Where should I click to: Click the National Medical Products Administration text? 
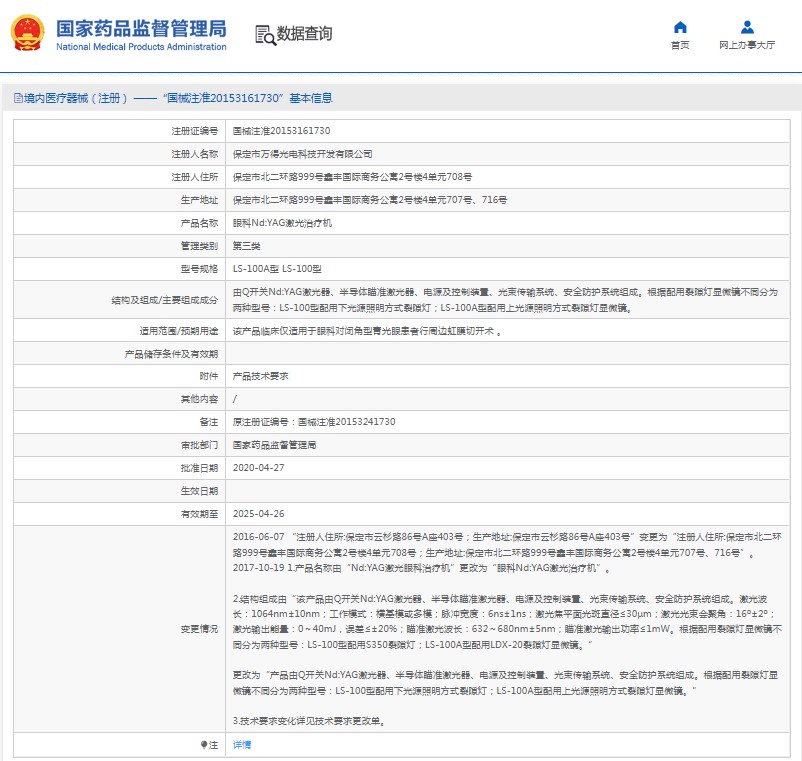(x=140, y=47)
